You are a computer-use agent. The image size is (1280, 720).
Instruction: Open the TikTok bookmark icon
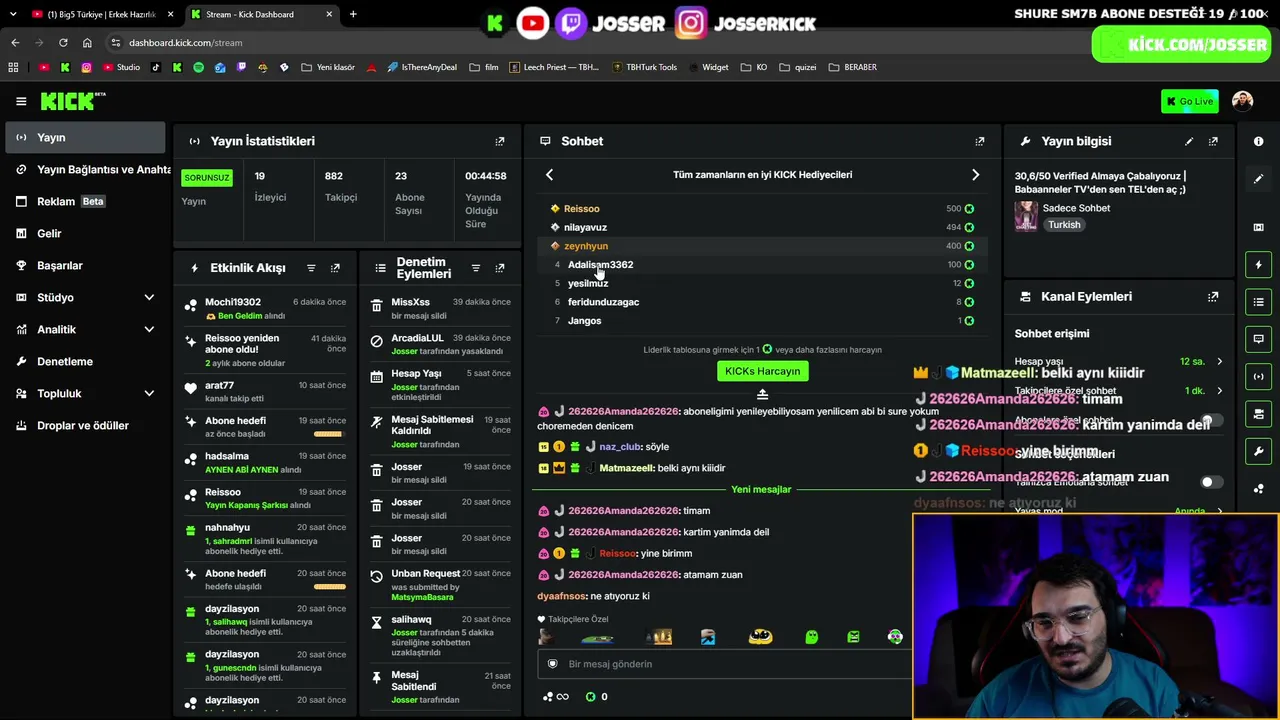[156, 67]
